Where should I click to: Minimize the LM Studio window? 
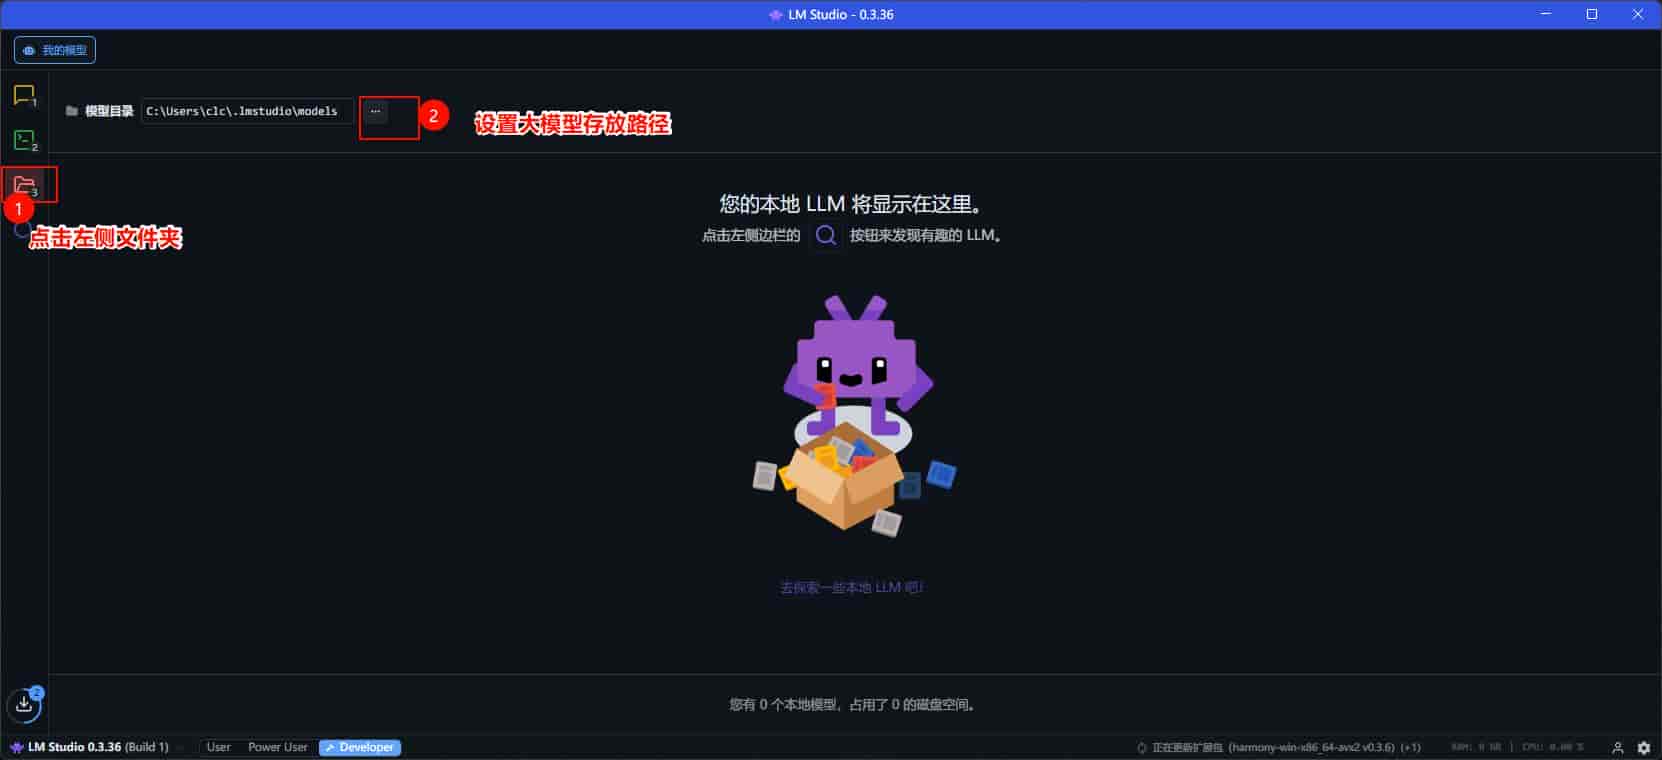(1547, 14)
